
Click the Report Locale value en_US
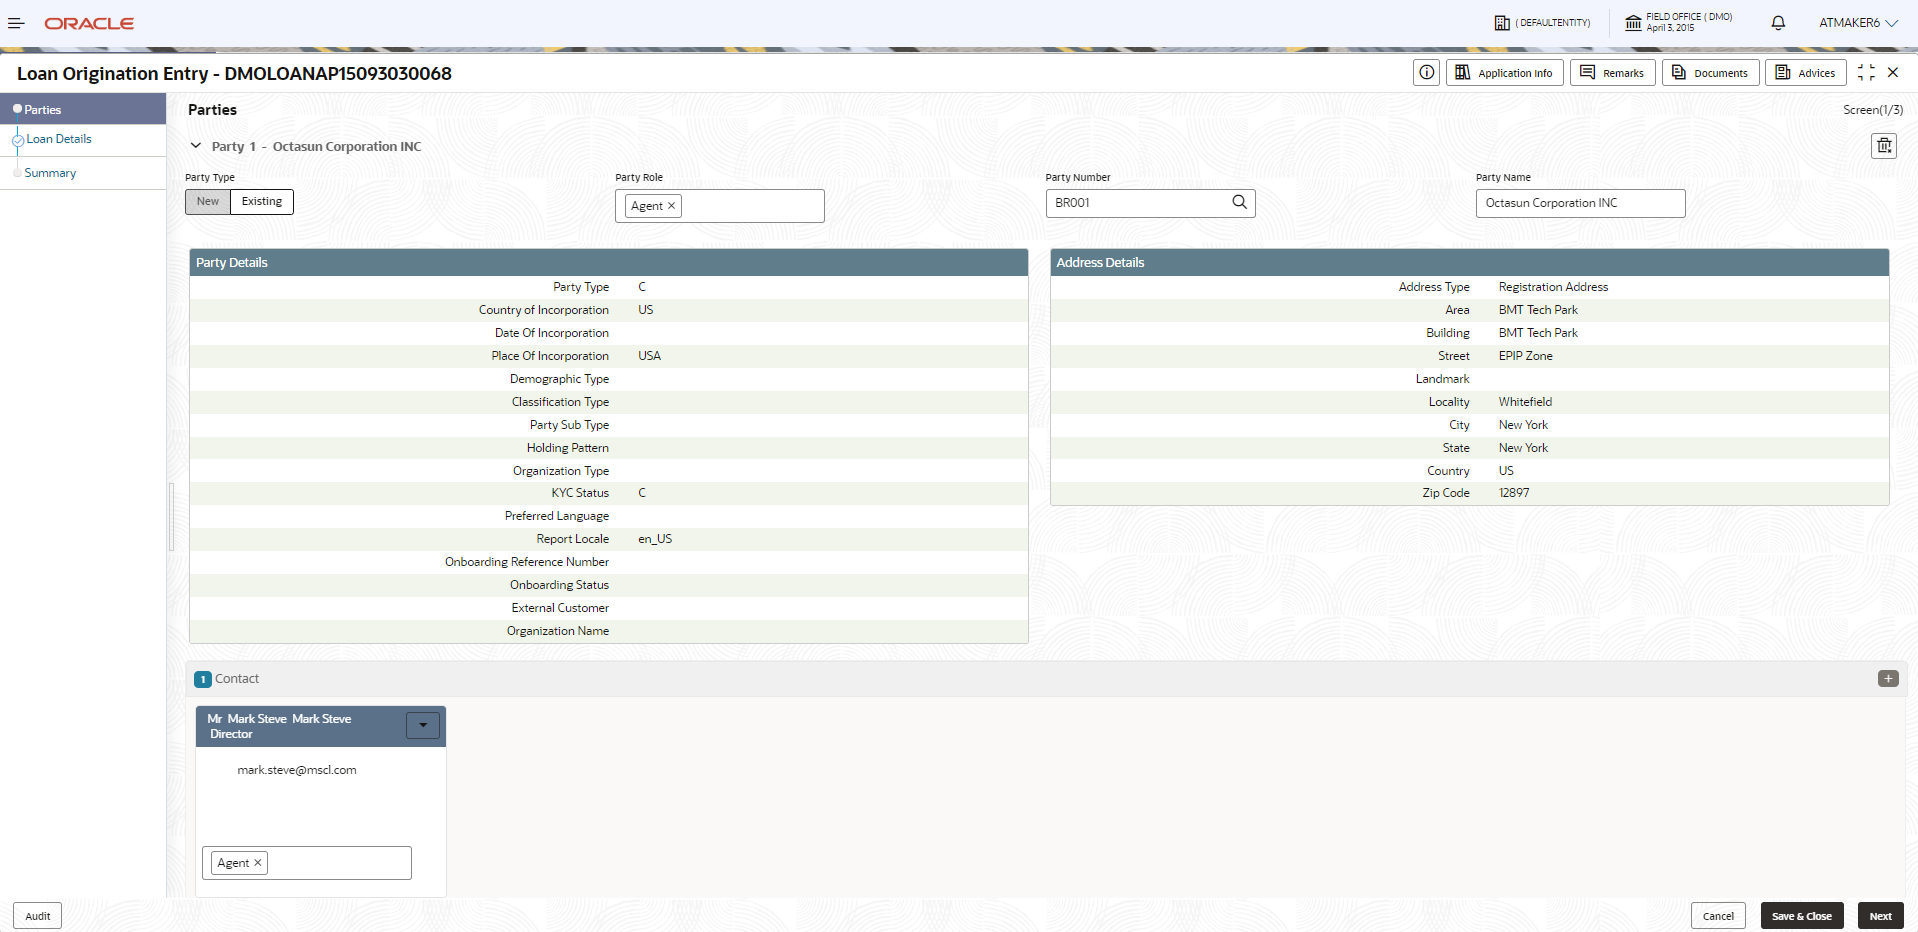655,539
